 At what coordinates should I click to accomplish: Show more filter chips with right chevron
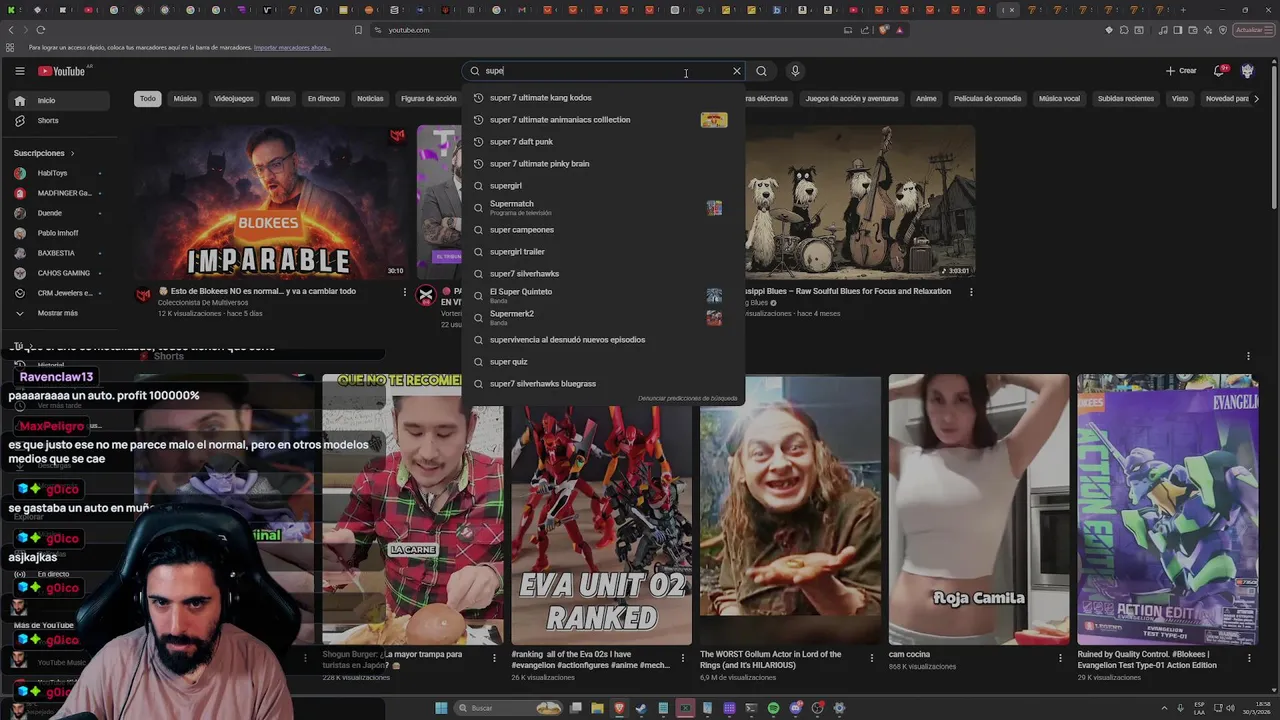[x=1257, y=99]
